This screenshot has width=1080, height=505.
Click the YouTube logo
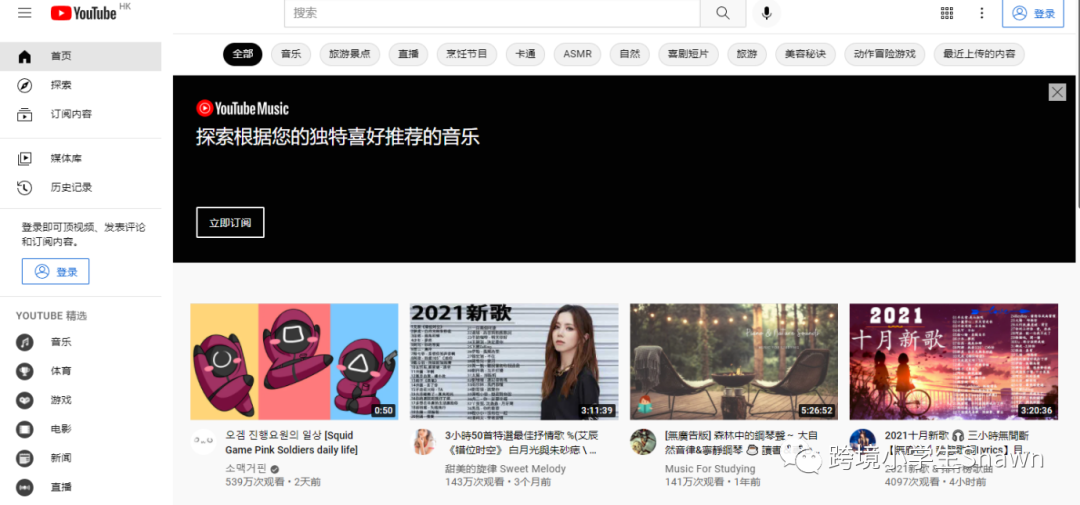click(x=84, y=13)
